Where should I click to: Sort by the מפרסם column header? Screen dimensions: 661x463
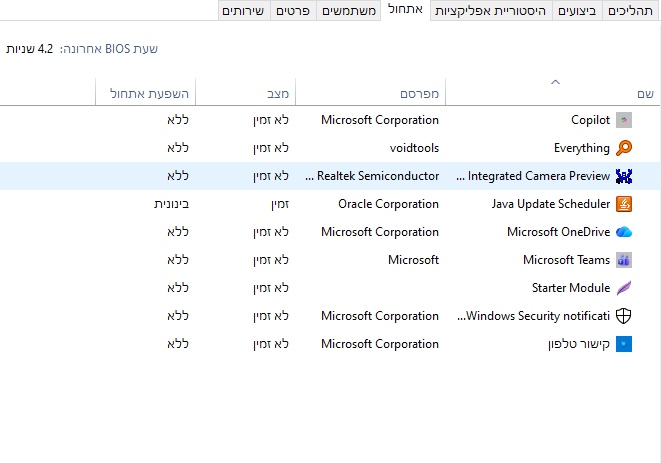(x=420, y=93)
